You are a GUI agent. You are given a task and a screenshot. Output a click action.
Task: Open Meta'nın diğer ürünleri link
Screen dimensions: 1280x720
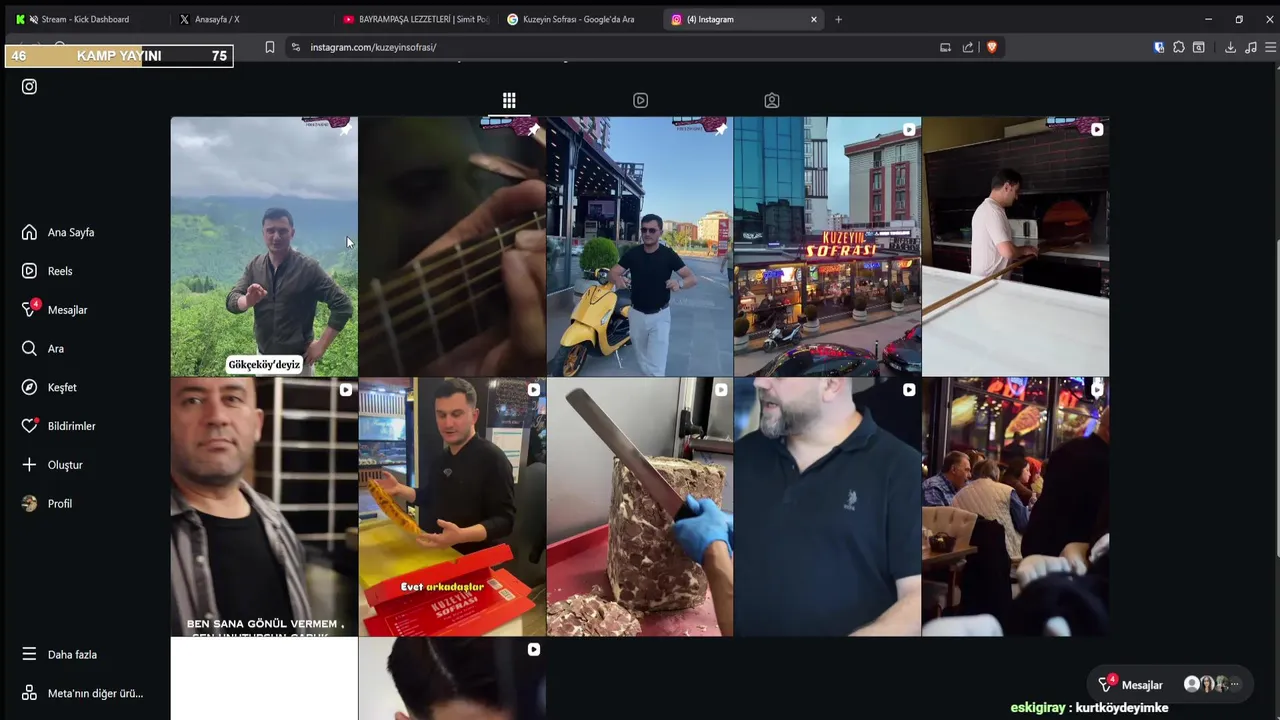(x=82, y=693)
